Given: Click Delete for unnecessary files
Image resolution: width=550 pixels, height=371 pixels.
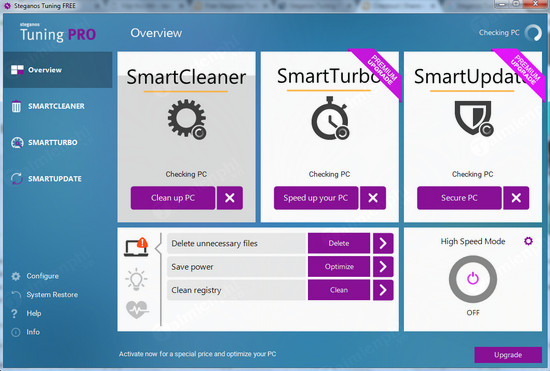Looking at the screenshot, I should (x=339, y=243).
